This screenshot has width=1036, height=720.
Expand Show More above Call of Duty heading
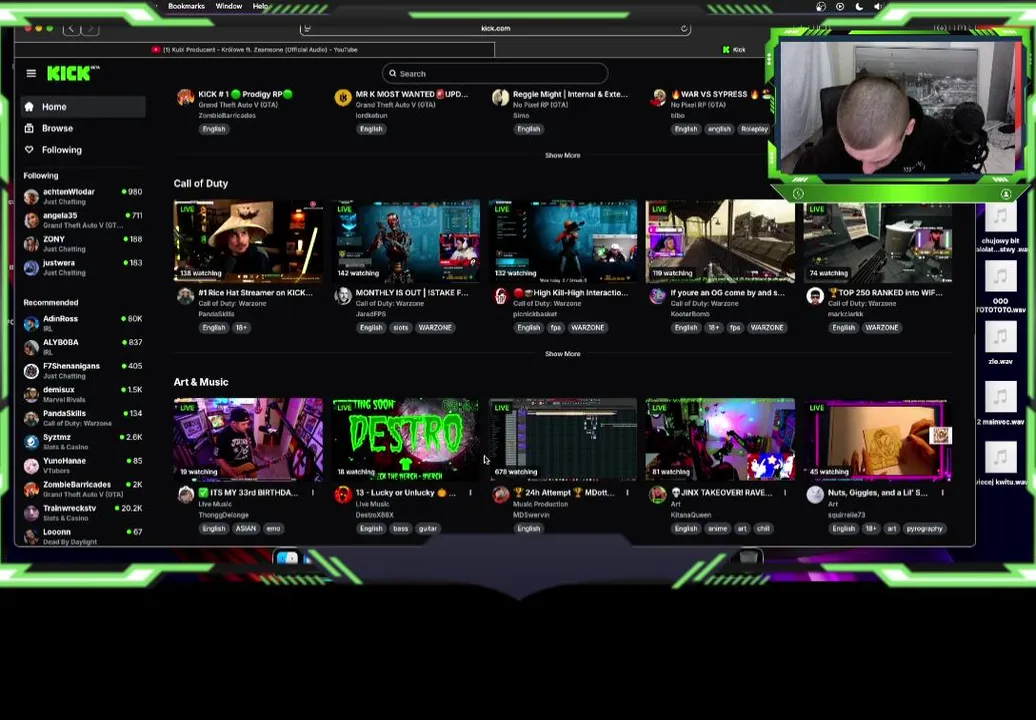[x=562, y=155]
